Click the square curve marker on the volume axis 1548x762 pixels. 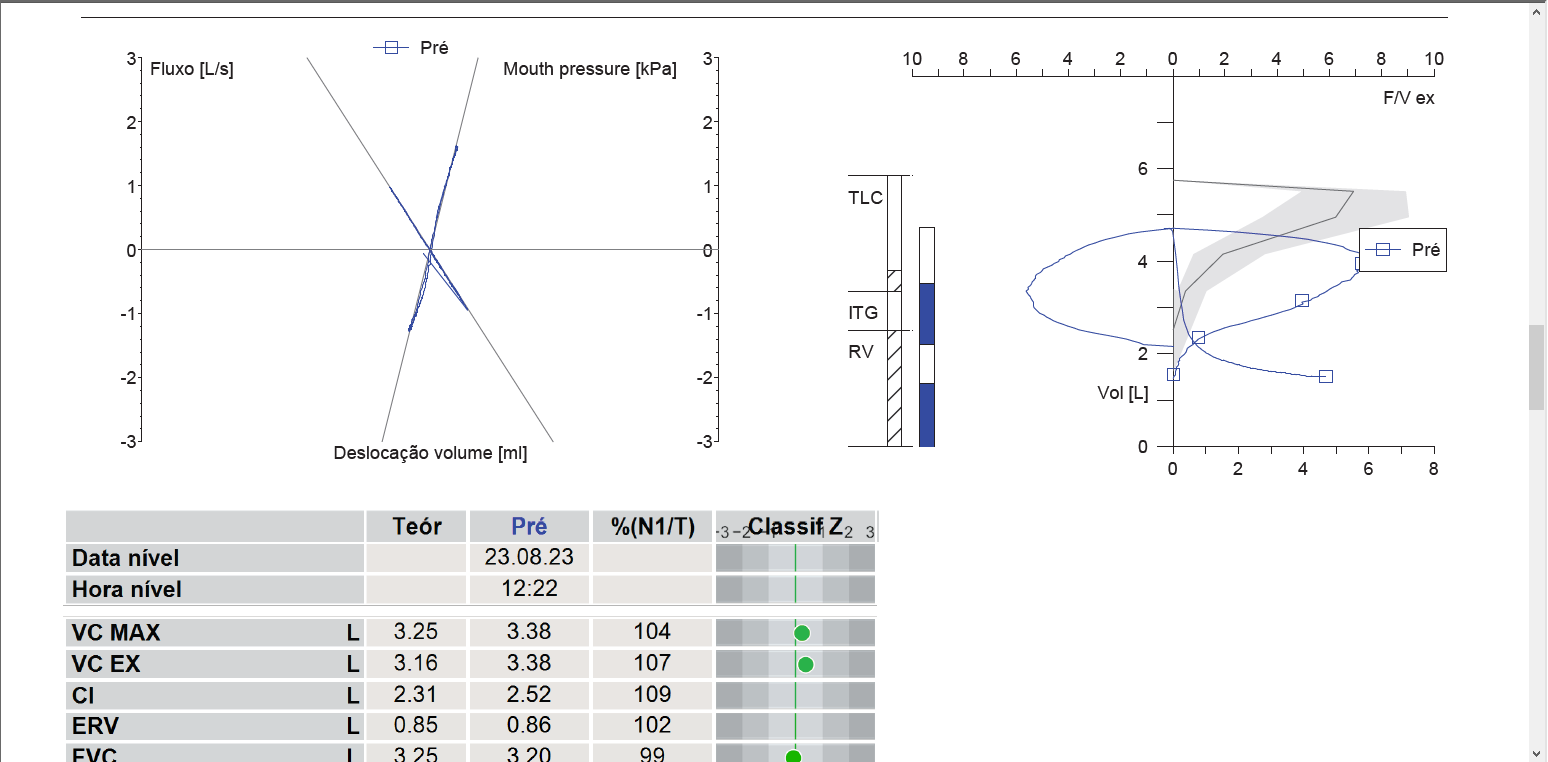click(x=1174, y=374)
